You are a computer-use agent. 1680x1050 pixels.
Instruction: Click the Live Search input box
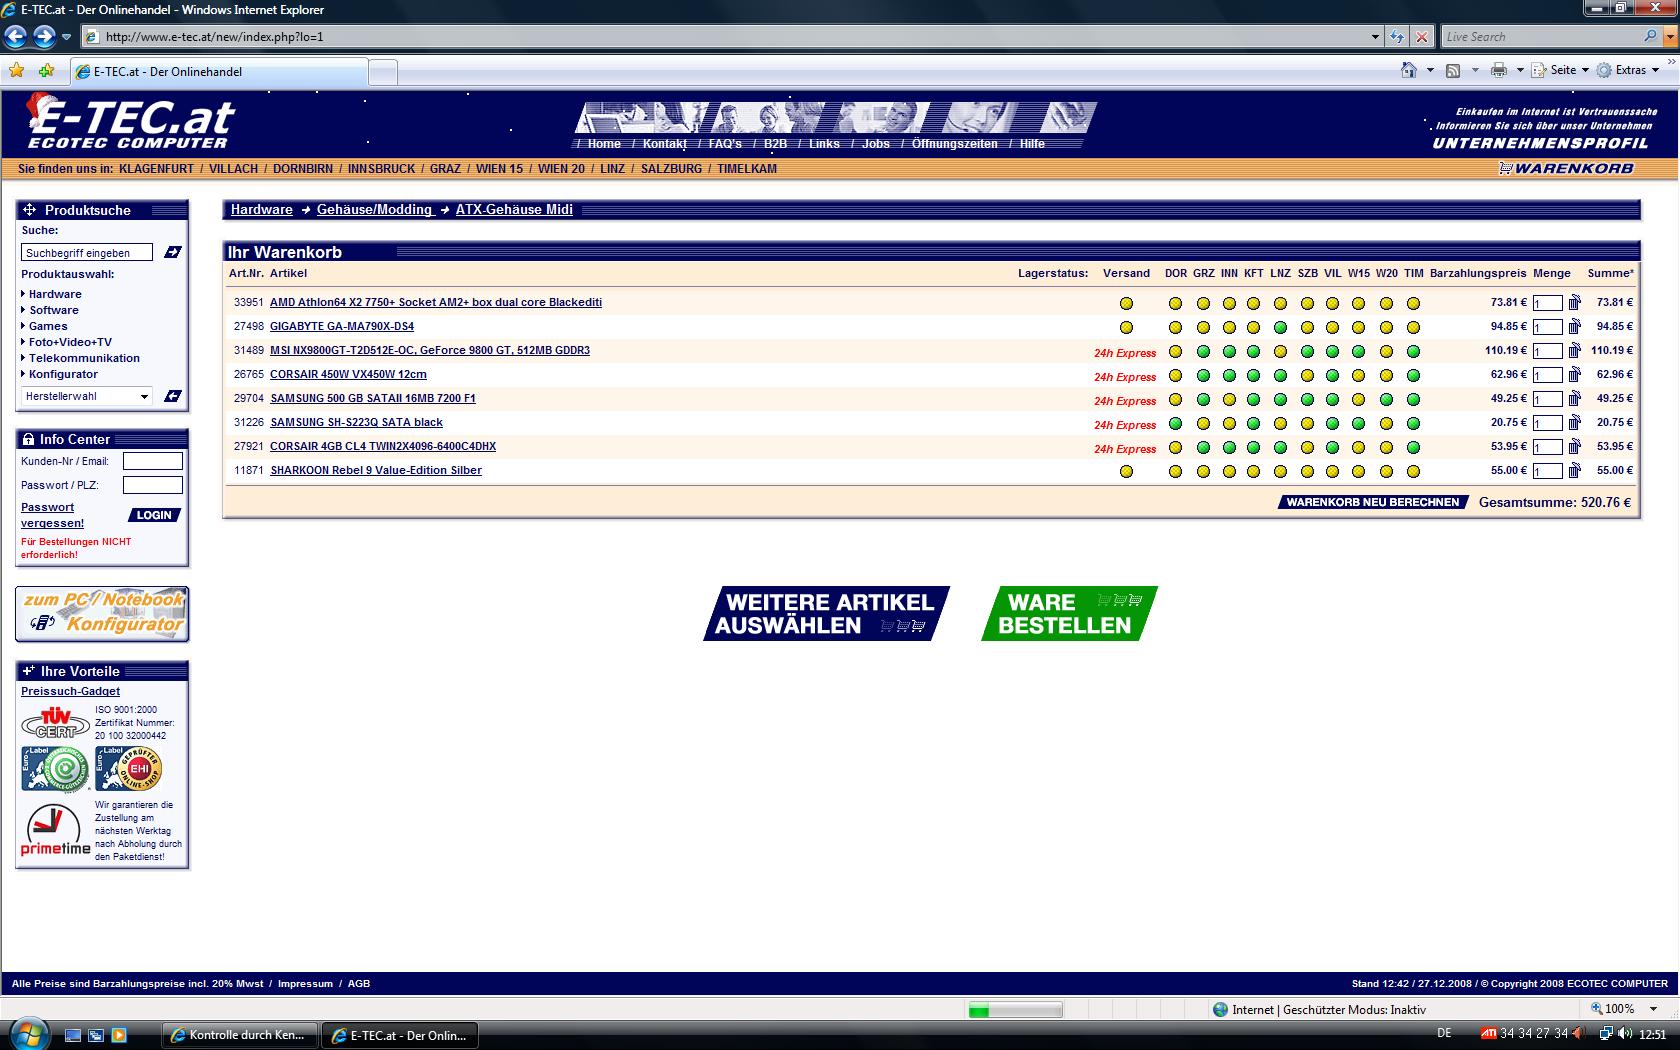[1541, 36]
